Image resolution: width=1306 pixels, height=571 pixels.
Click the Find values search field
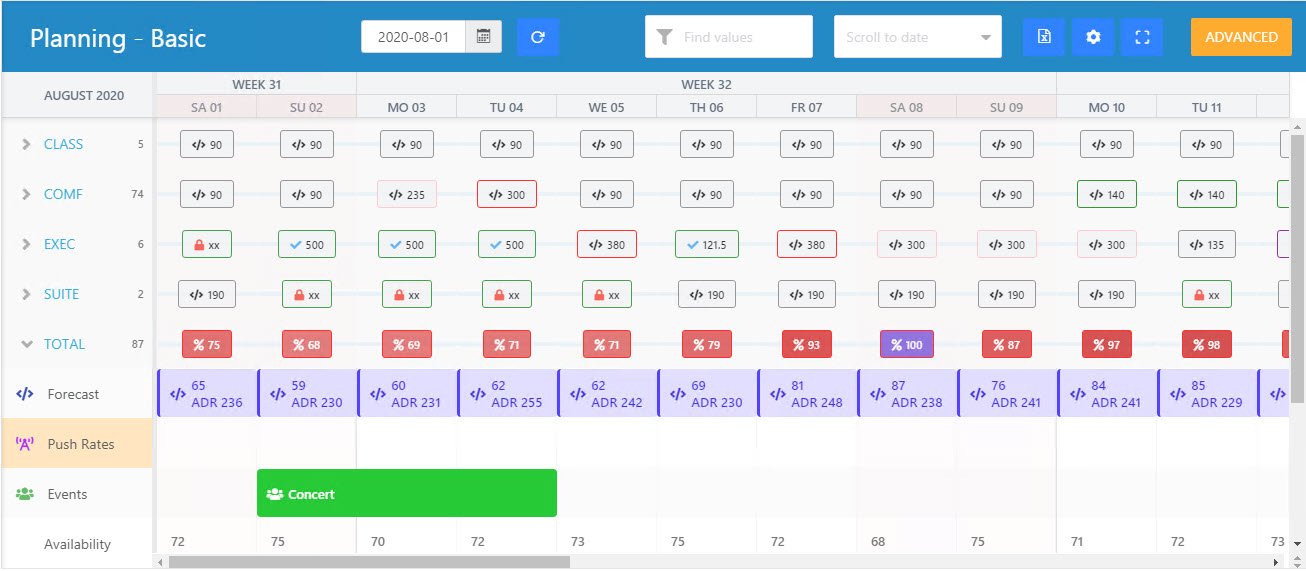[x=740, y=37]
